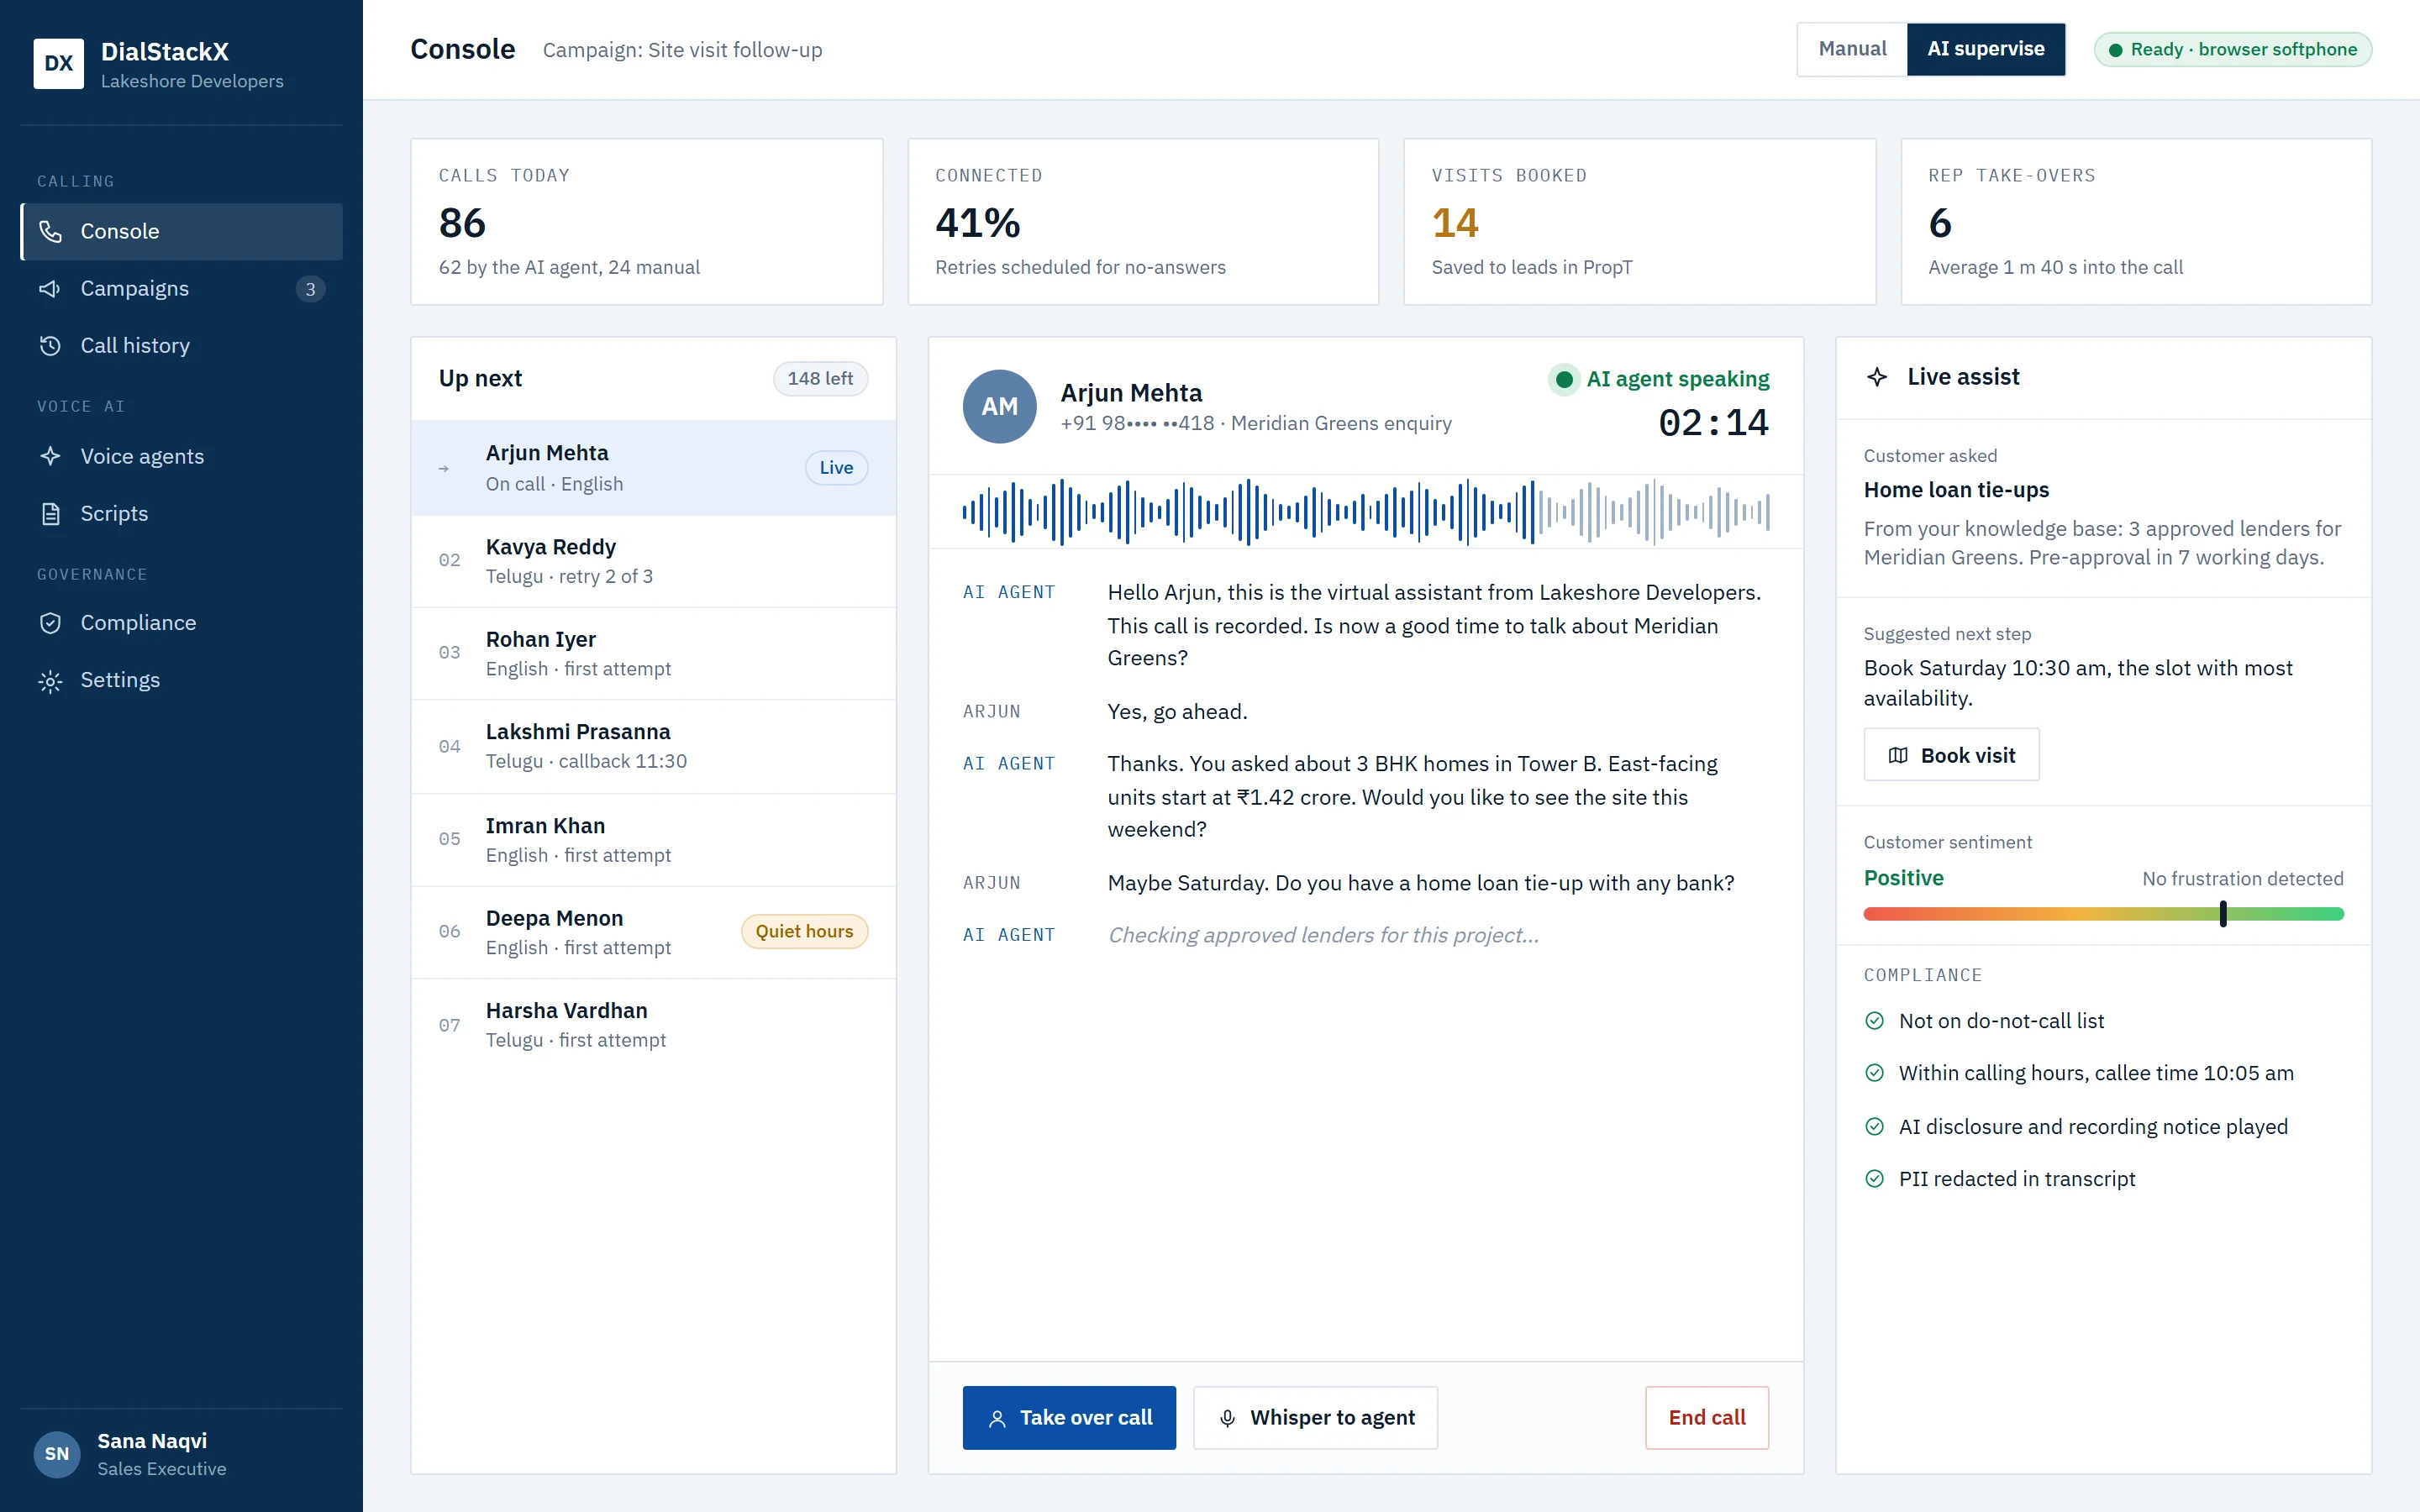Click check icon beside PII redacted in transcript
The image size is (2420, 1512).
tap(1875, 1179)
